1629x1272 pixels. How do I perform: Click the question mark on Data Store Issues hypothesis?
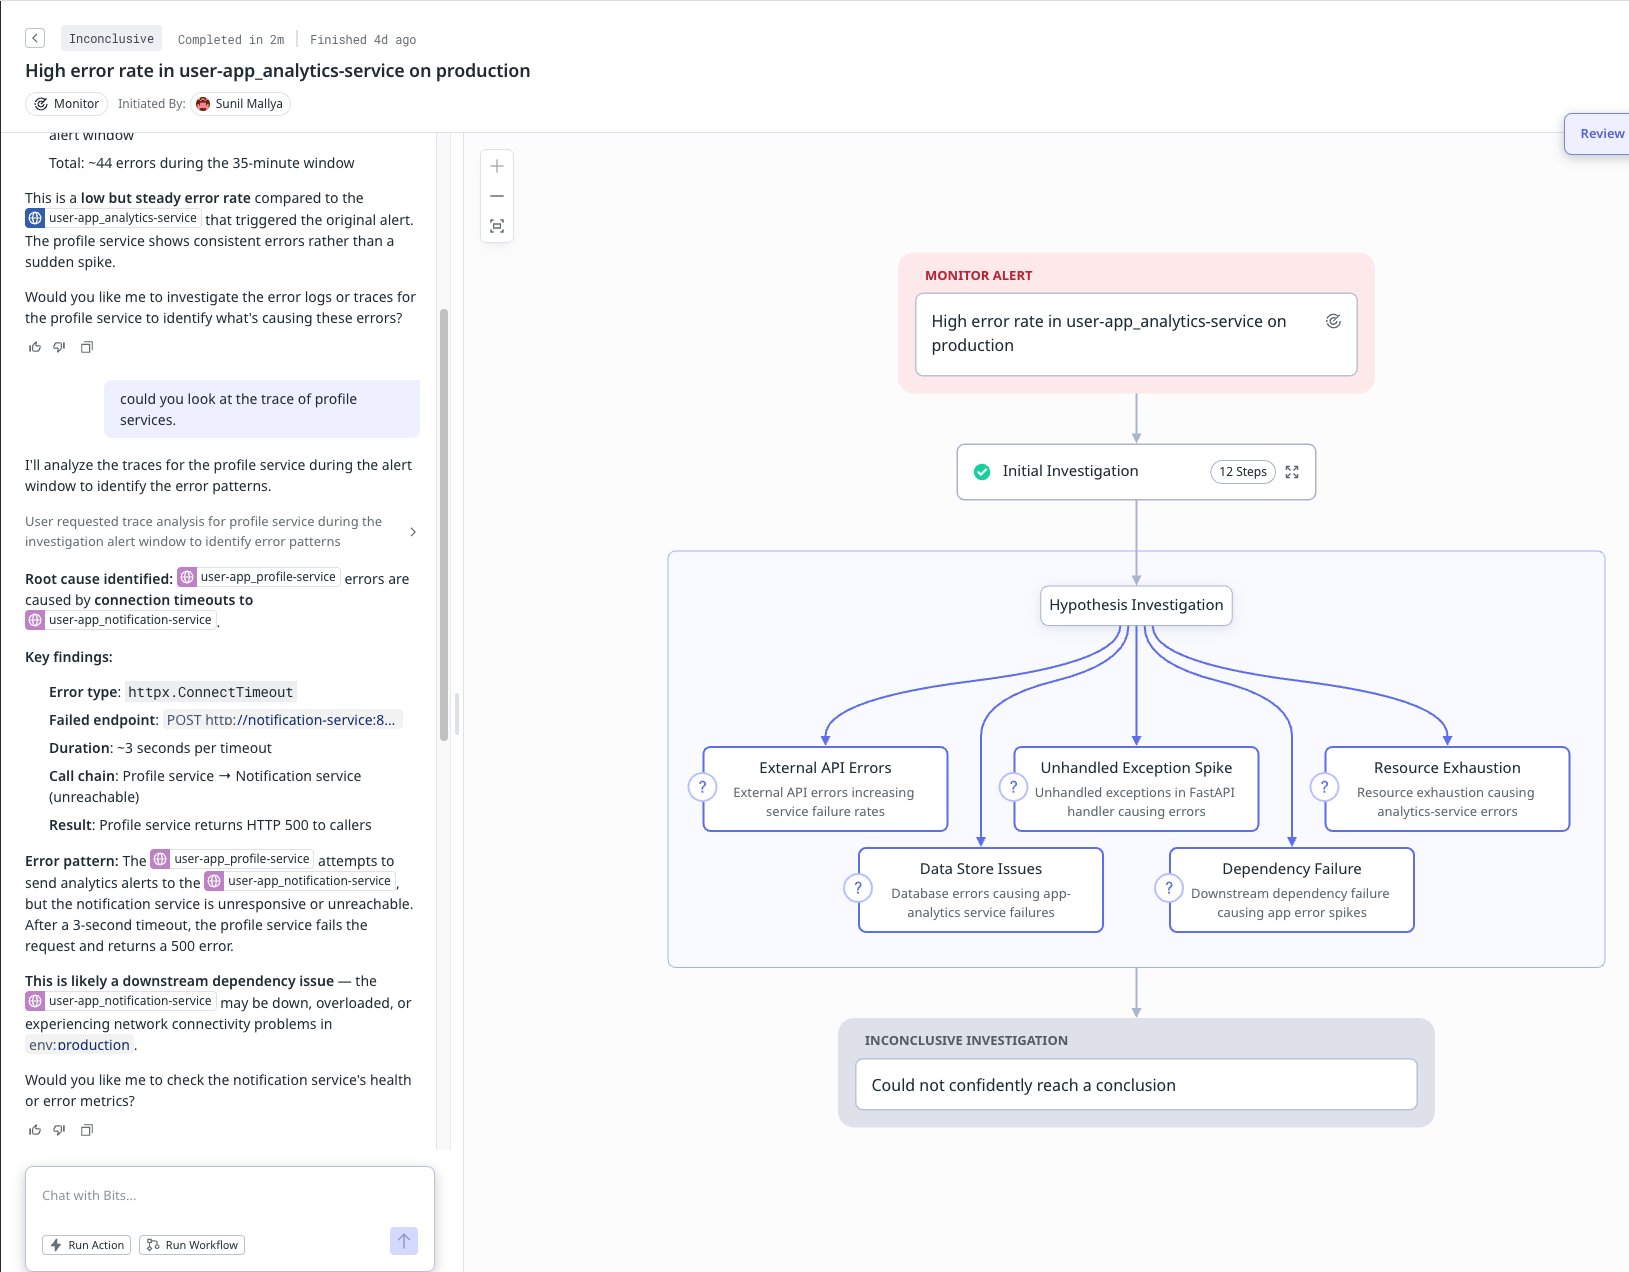[x=857, y=887]
